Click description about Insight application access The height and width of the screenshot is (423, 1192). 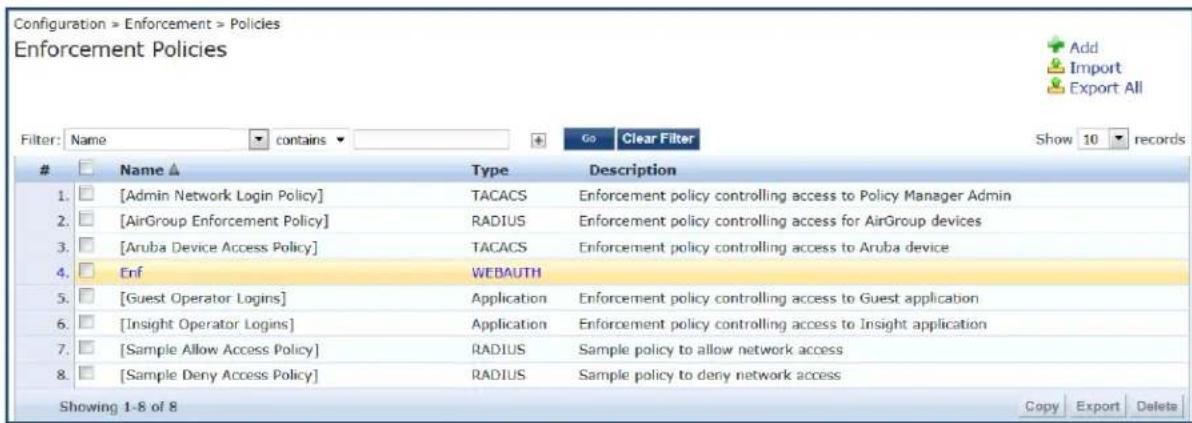(x=783, y=324)
